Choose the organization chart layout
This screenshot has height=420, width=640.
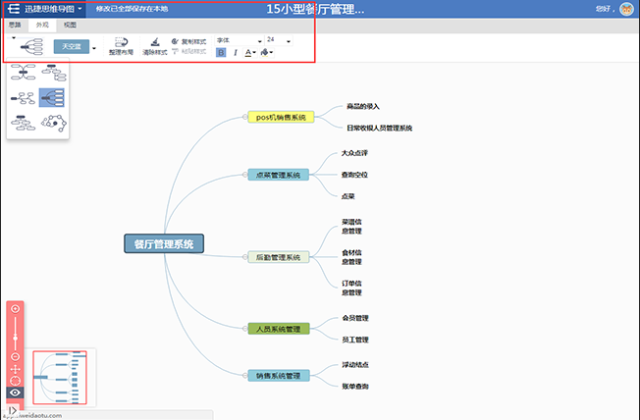click(23, 123)
